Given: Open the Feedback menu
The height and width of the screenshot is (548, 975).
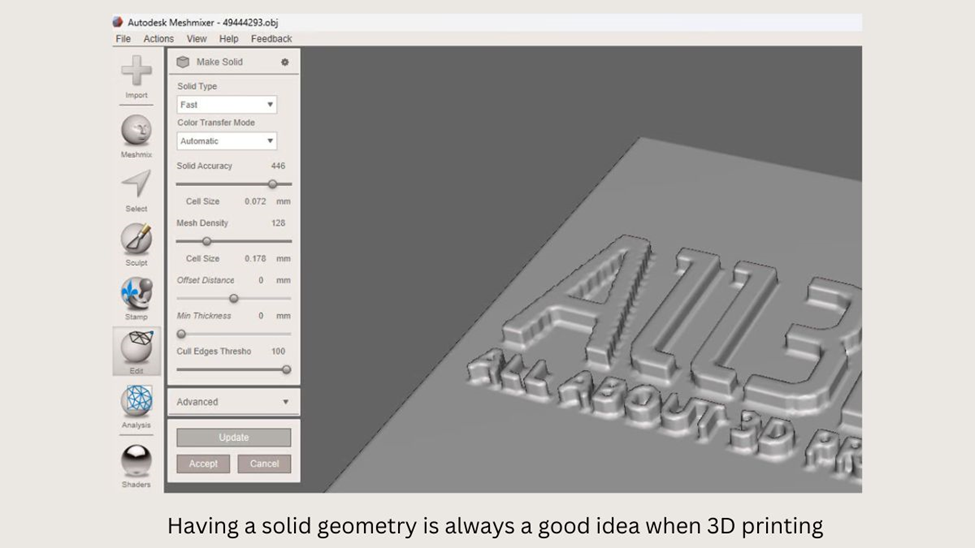Looking at the screenshot, I should pos(271,39).
